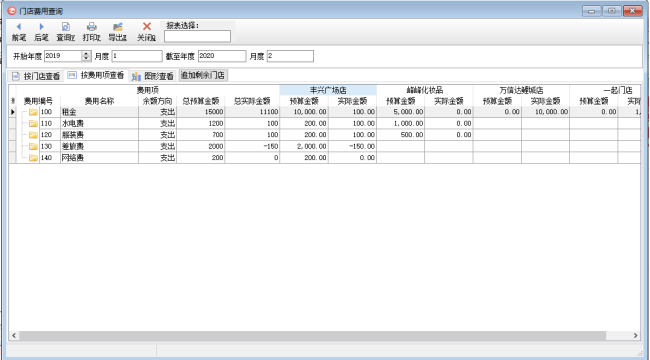The image size is (650, 360).
Task: Click the 11100 total actual cell
Action: 252,112
